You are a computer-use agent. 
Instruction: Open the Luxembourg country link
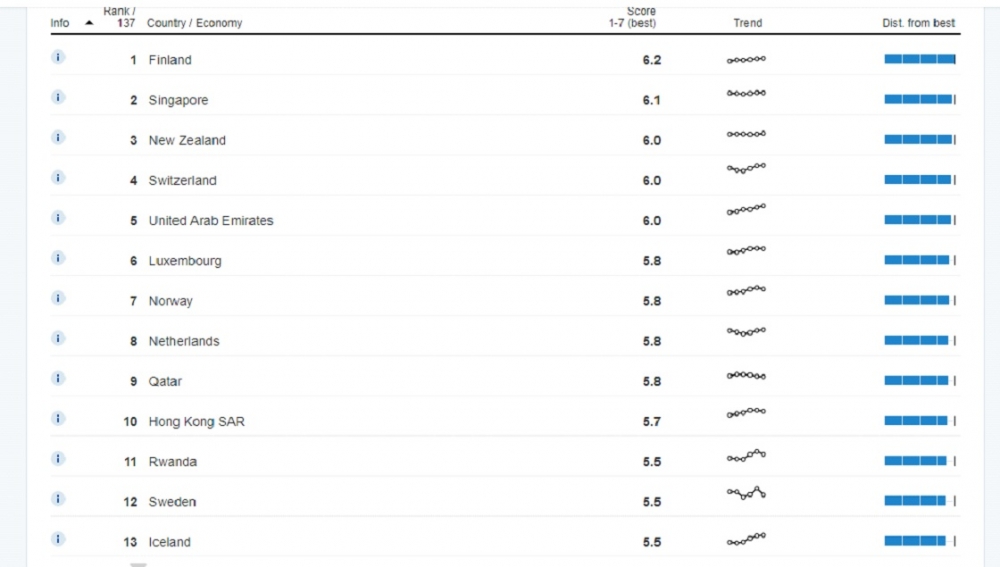click(185, 261)
